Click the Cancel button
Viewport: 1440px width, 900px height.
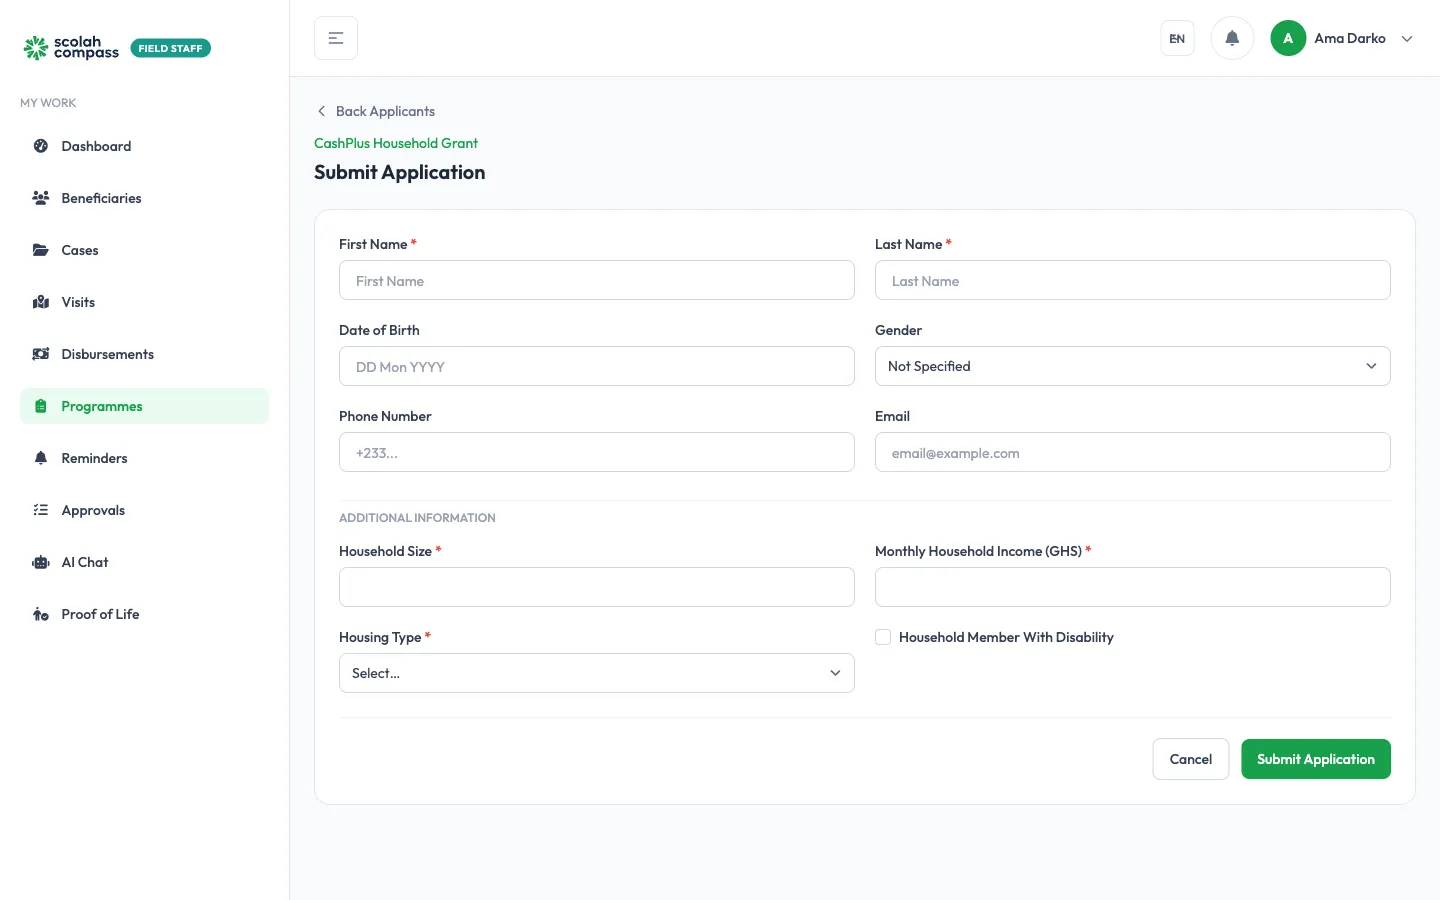click(x=1191, y=759)
